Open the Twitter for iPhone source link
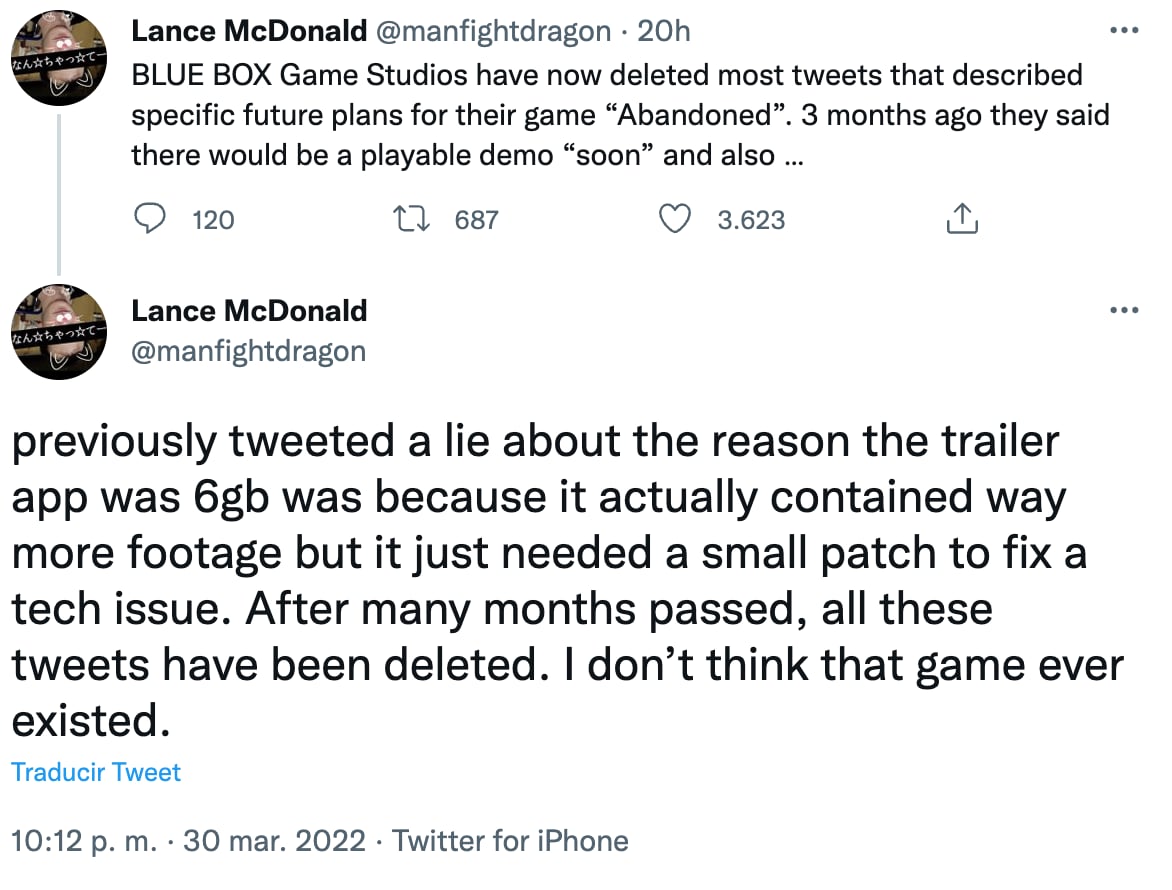The height and width of the screenshot is (890, 1172). tap(510, 840)
